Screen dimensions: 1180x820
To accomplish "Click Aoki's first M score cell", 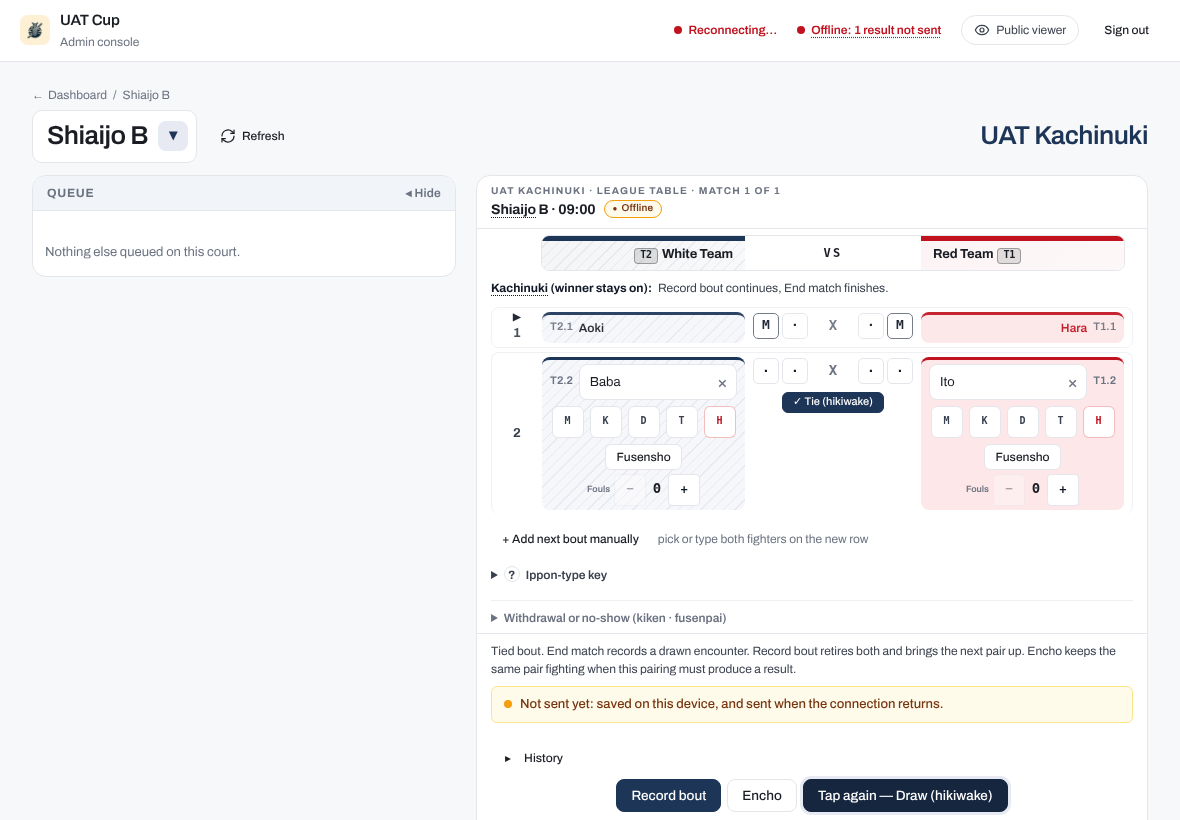I will pyautogui.click(x=765, y=326).
